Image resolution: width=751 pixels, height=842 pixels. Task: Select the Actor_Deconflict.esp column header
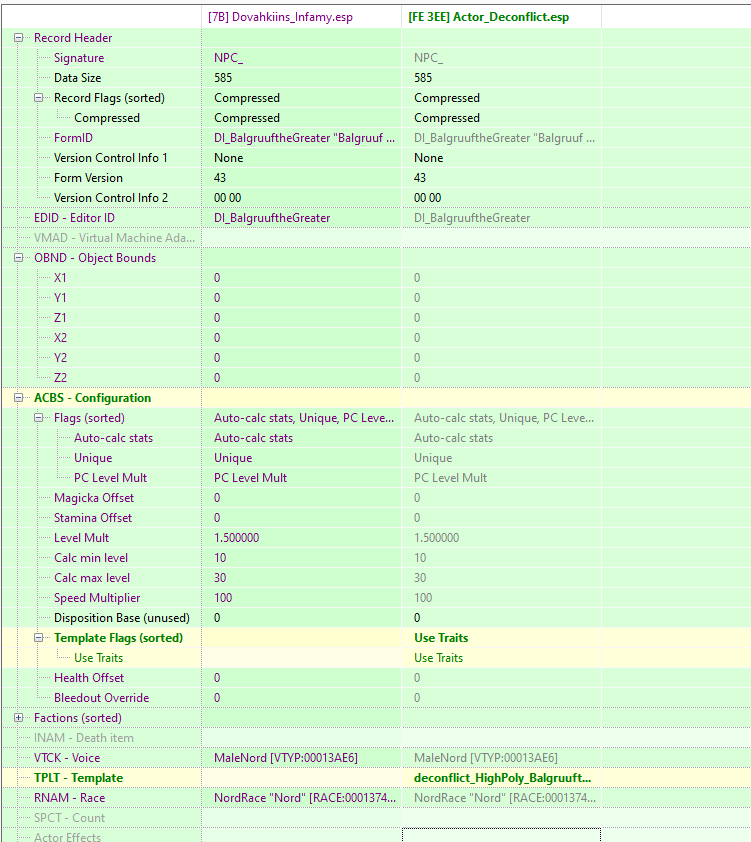(501, 17)
